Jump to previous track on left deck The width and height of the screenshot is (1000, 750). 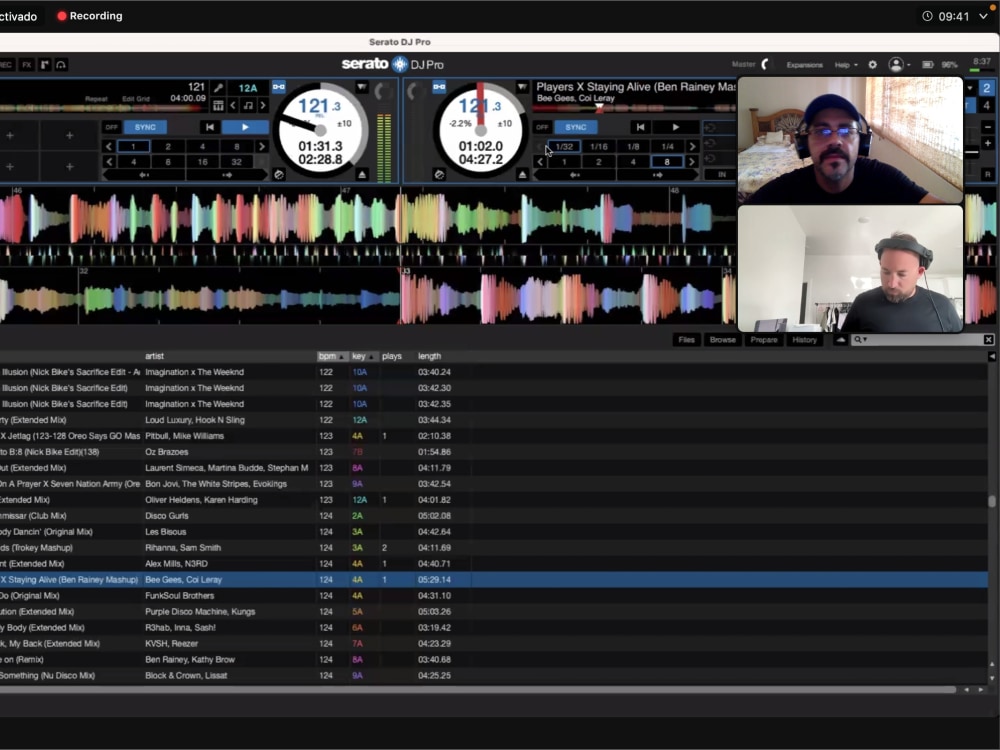click(210, 127)
